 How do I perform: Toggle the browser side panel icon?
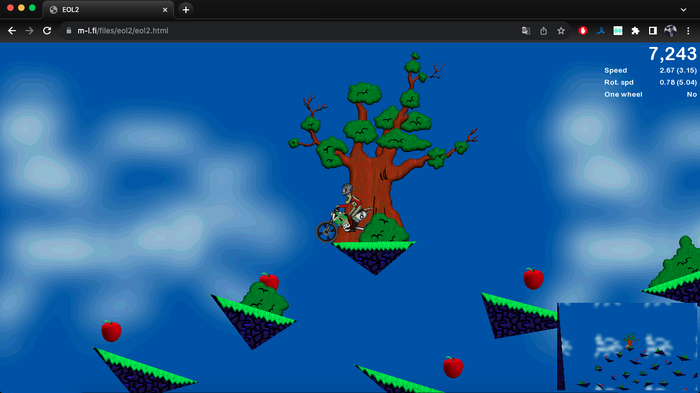coord(653,31)
